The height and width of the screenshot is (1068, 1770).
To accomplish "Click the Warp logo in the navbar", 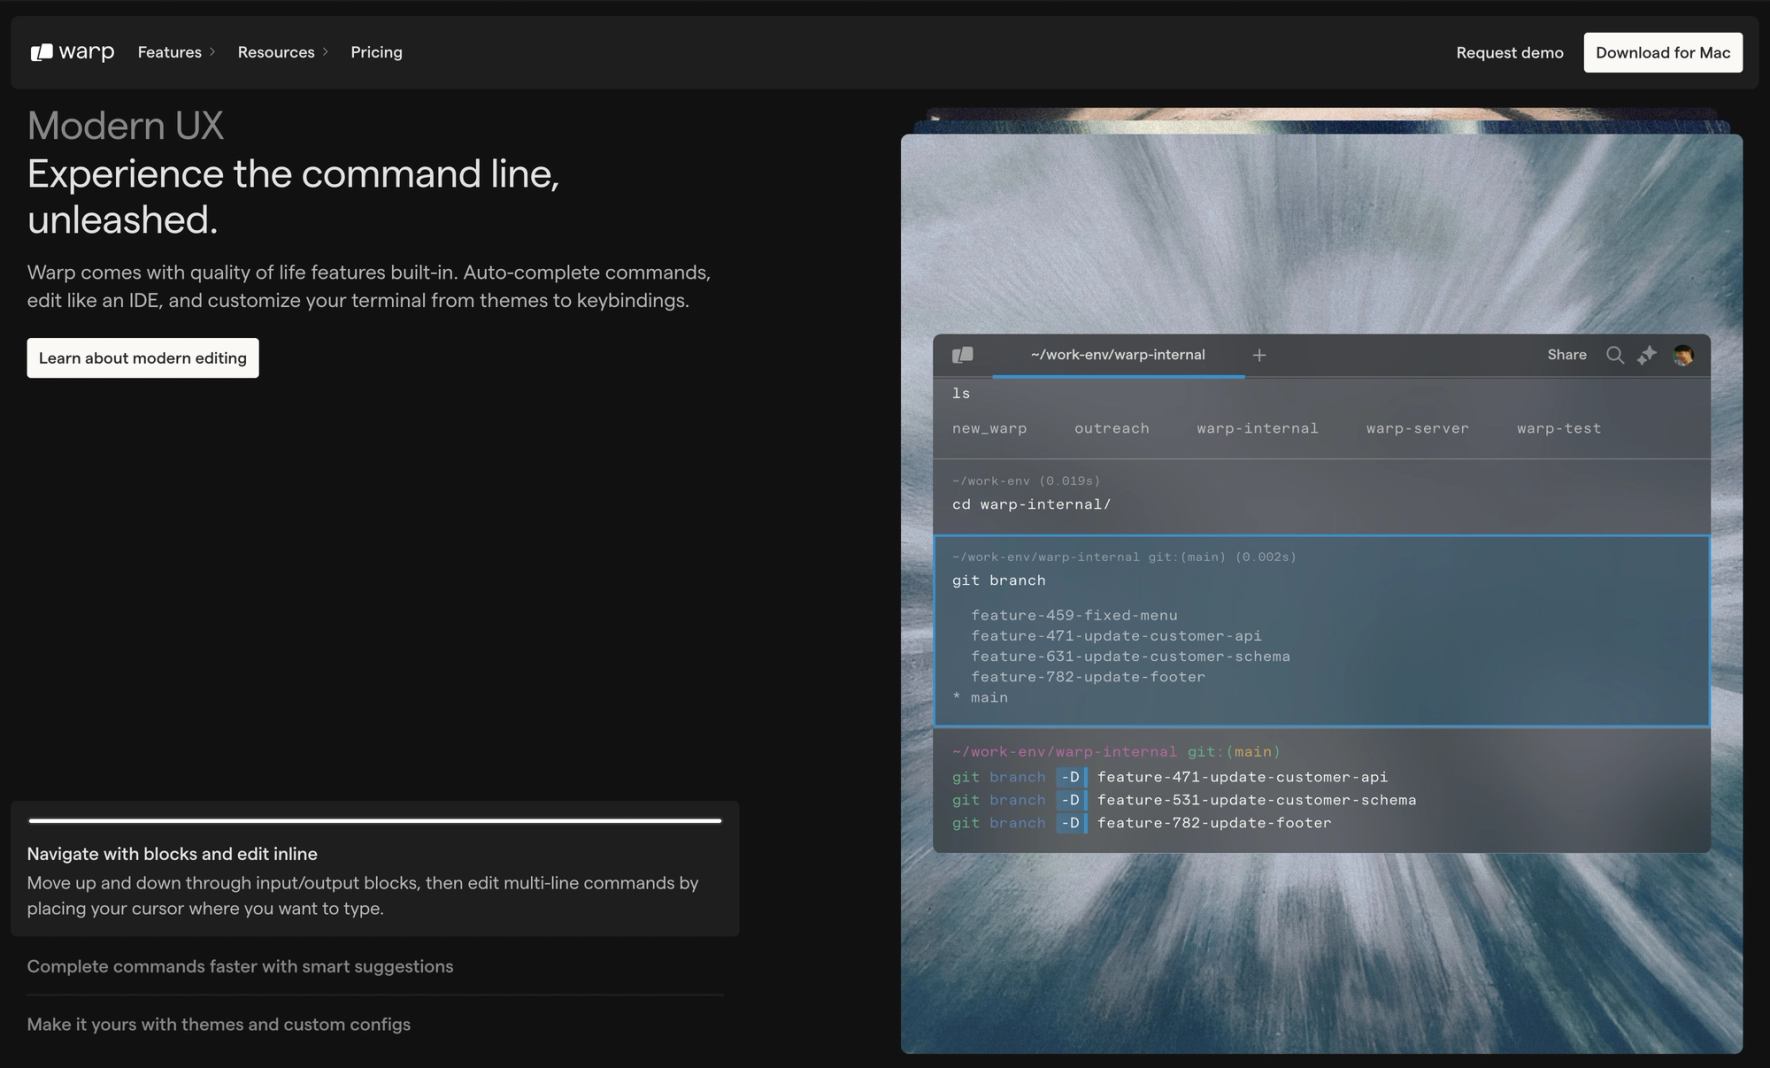I will point(72,52).
